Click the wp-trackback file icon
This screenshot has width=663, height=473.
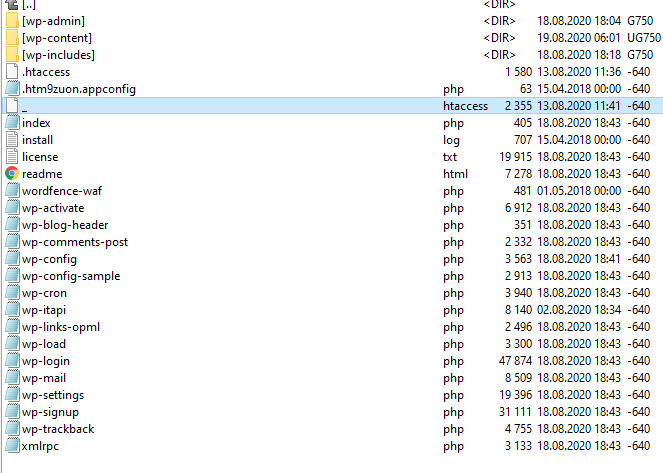point(12,429)
